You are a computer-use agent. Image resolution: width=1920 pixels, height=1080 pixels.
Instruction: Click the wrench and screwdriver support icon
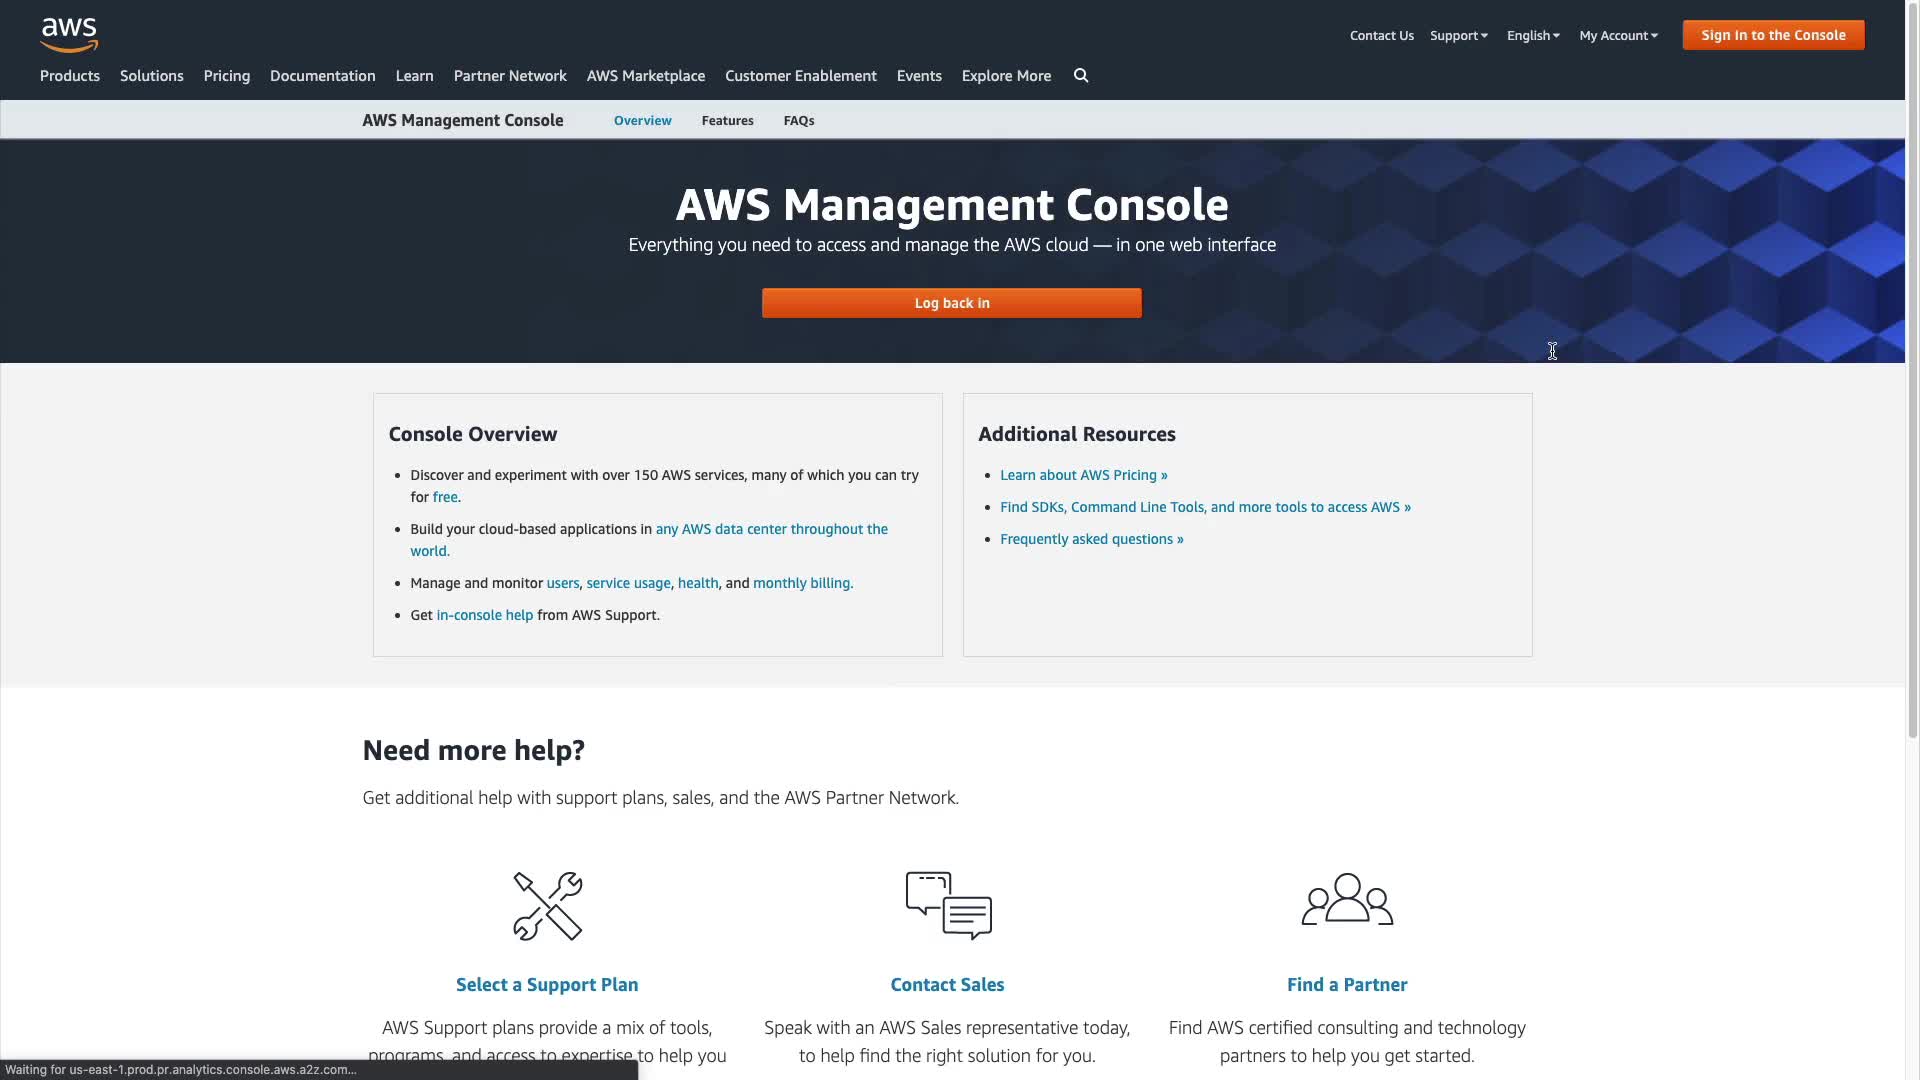coord(547,906)
